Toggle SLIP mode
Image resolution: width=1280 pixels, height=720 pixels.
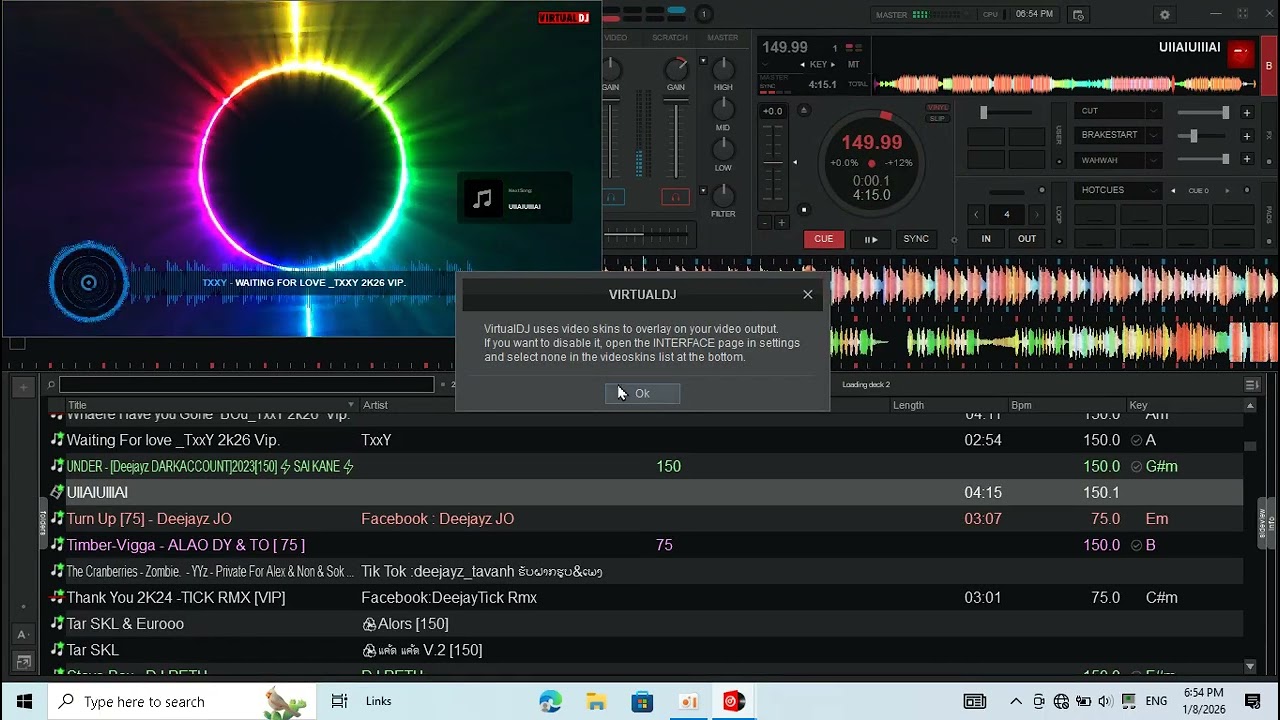(x=937, y=118)
